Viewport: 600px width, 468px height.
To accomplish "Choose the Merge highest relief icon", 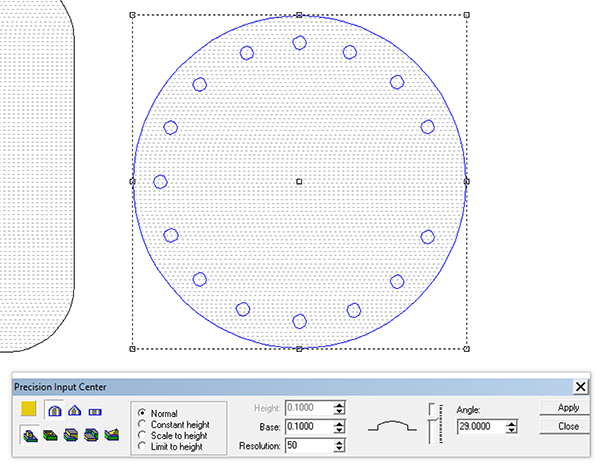I will (71, 435).
